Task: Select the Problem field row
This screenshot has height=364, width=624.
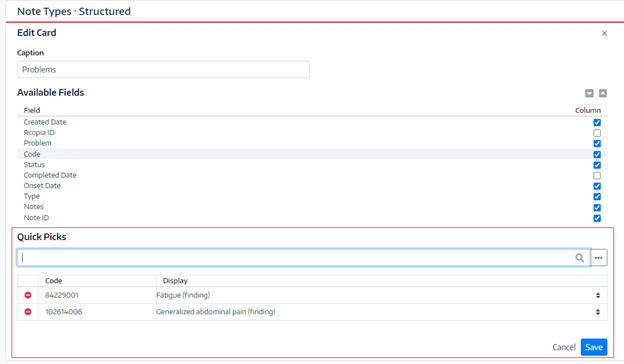Action: tap(312, 143)
